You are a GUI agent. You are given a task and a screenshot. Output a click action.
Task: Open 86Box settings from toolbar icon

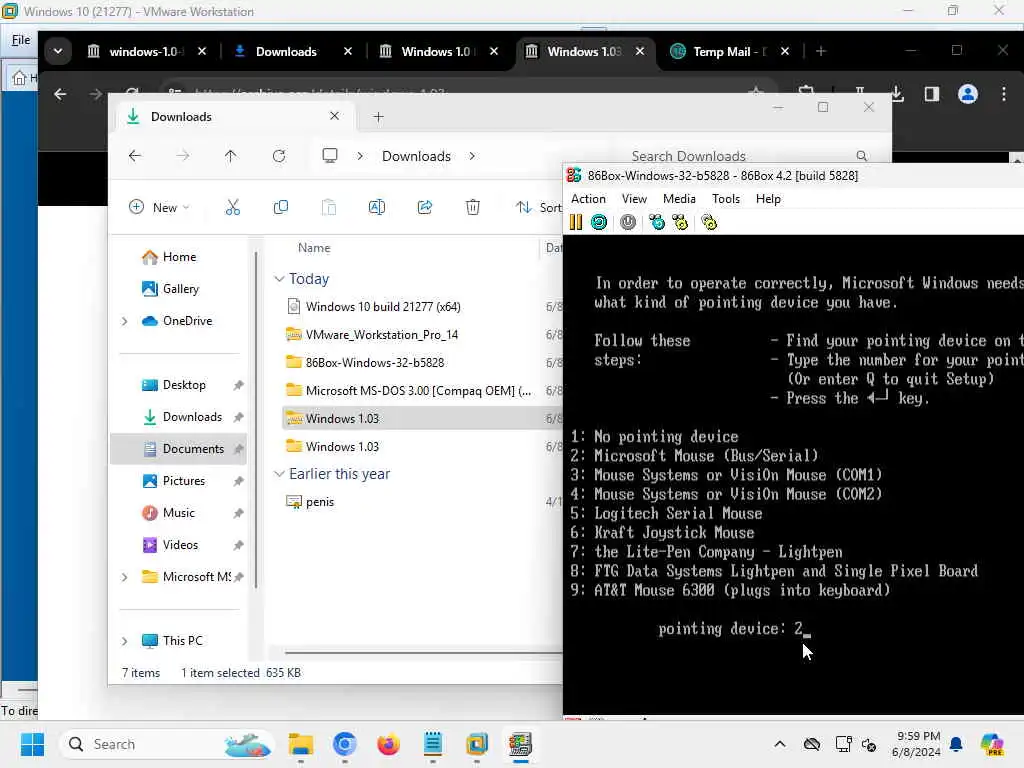click(709, 222)
